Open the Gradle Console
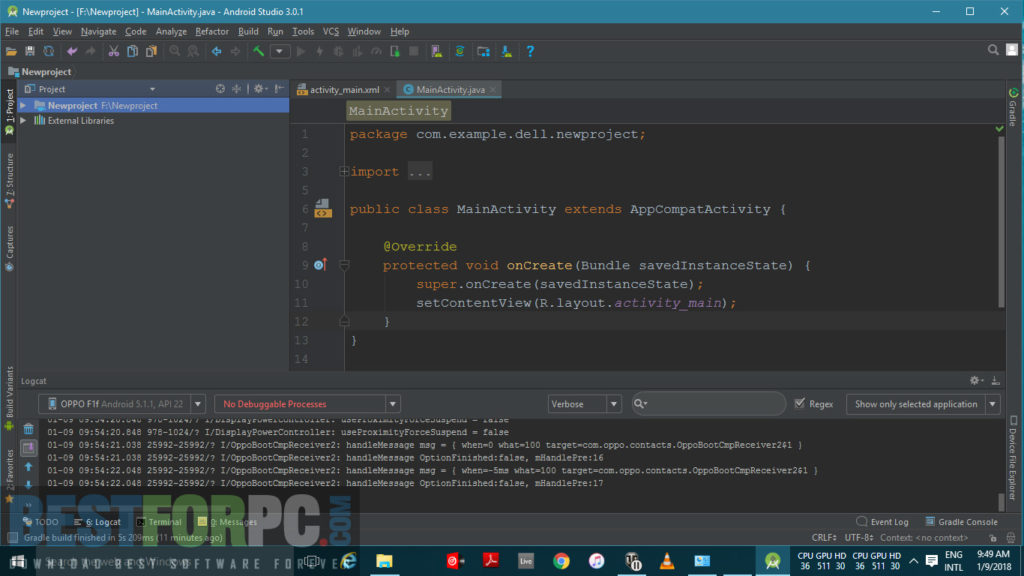This screenshot has height=576, width=1024. (x=961, y=522)
